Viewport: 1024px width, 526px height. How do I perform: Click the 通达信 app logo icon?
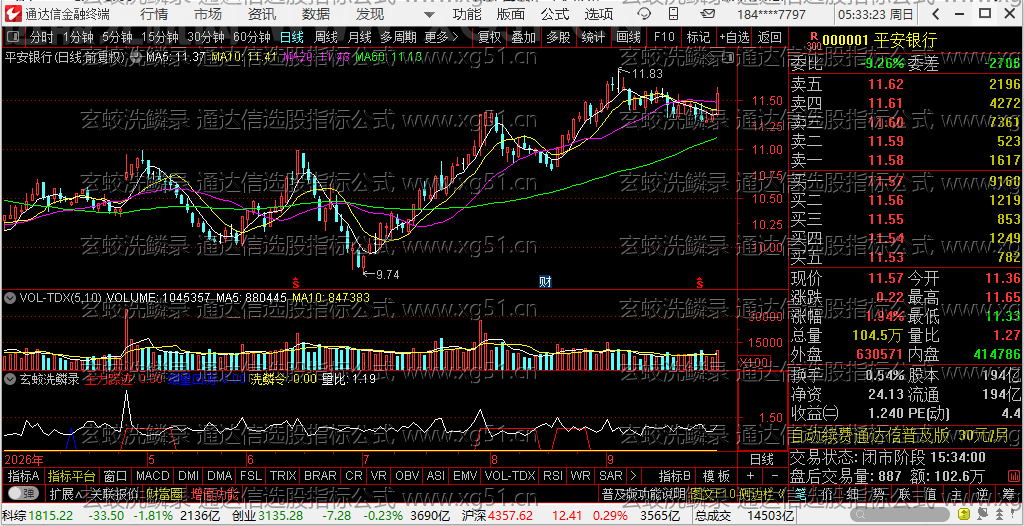coord(14,14)
